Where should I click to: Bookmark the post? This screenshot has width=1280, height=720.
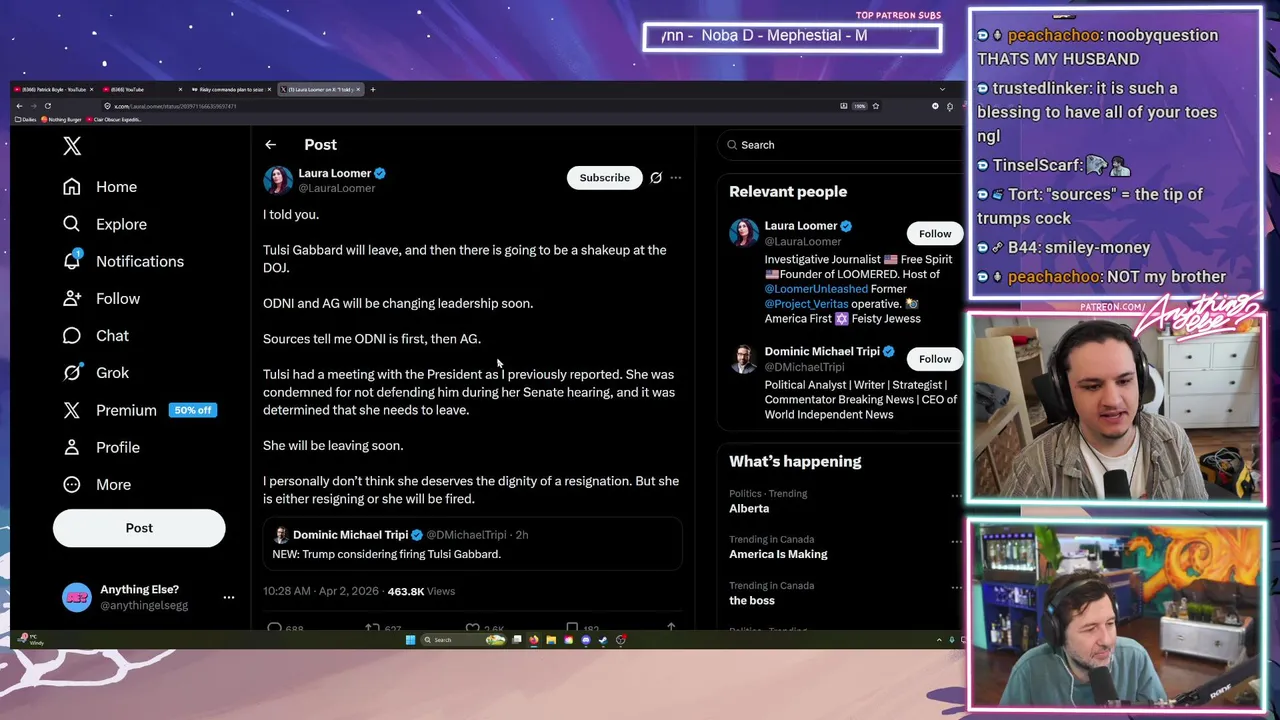click(x=572, y=629)
